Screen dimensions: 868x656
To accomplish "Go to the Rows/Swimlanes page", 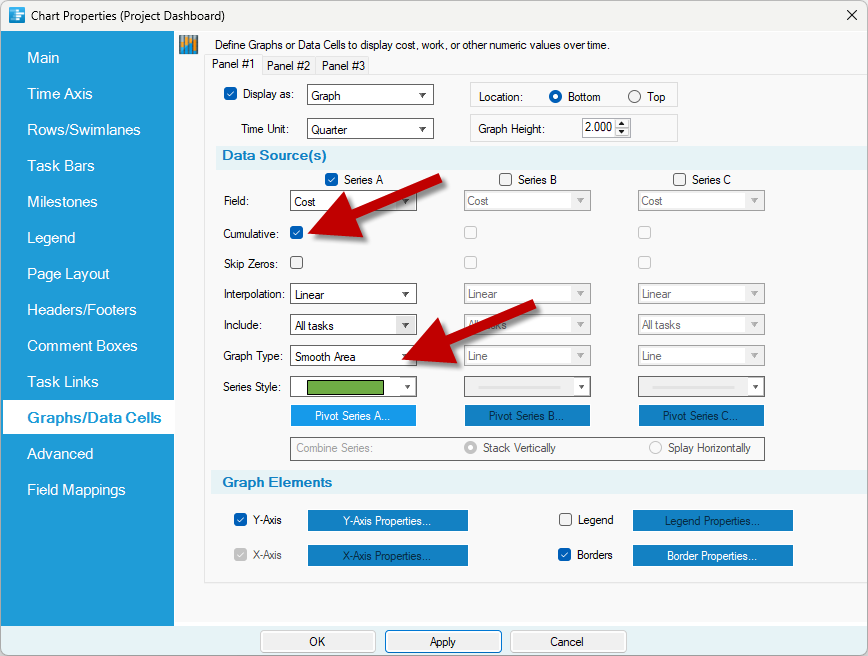I will (84, 130).
